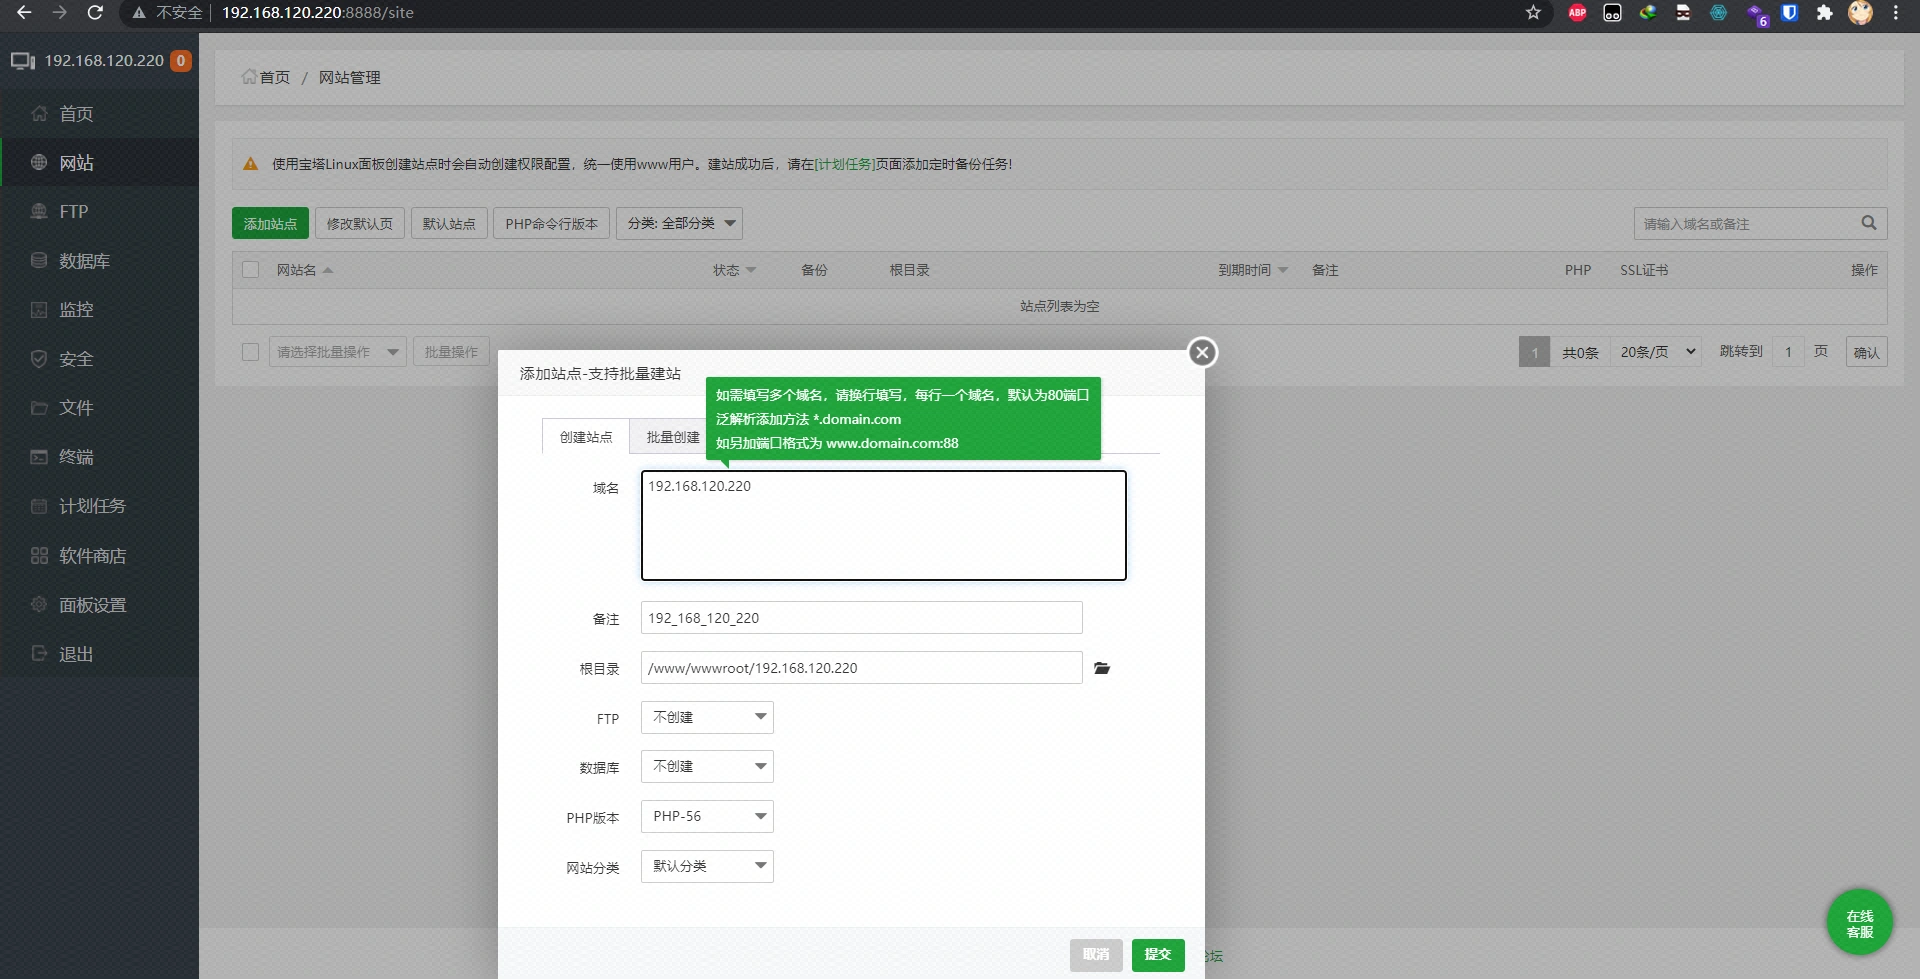Click the PHP命令行版本 button
Screen dimensions: 1920x979
(x=551, y=223)
